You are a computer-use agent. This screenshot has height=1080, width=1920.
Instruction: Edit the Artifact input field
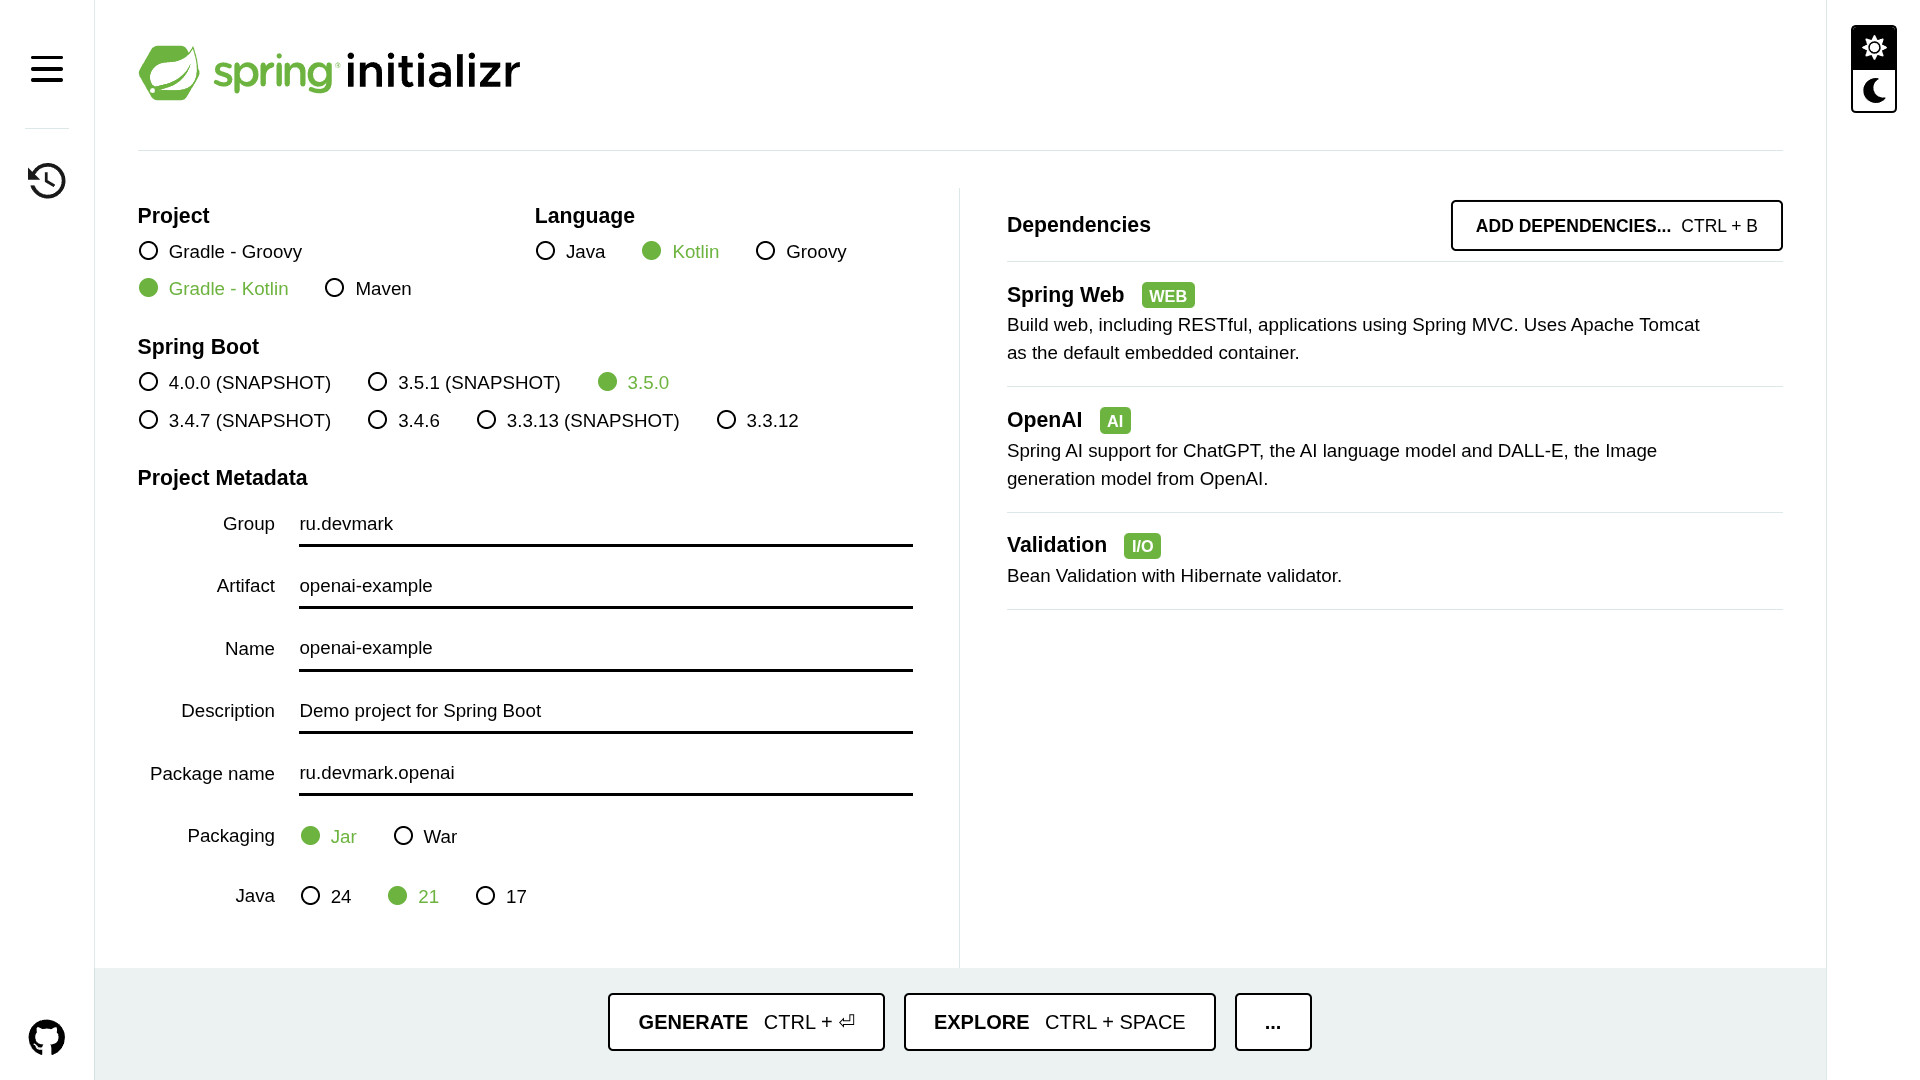[x=606, y=587]
